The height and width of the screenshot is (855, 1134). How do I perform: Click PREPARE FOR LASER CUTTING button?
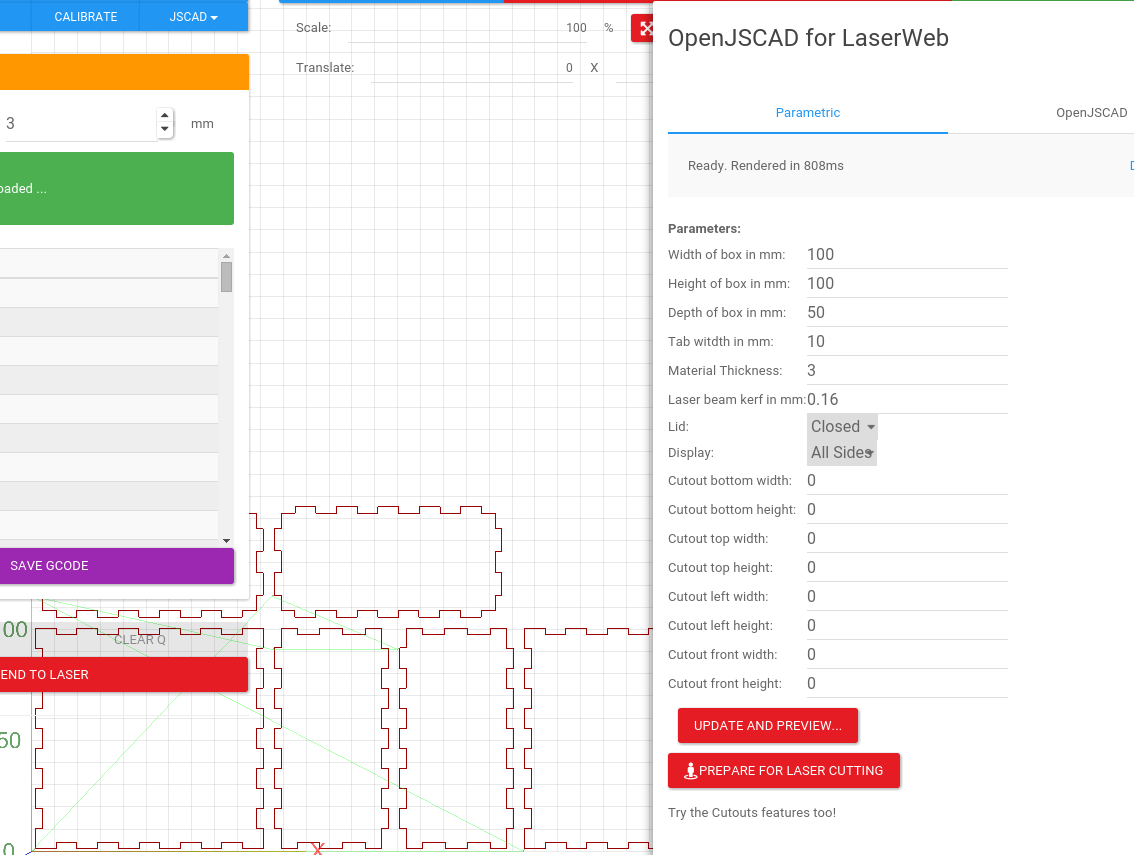coord(784,771)
